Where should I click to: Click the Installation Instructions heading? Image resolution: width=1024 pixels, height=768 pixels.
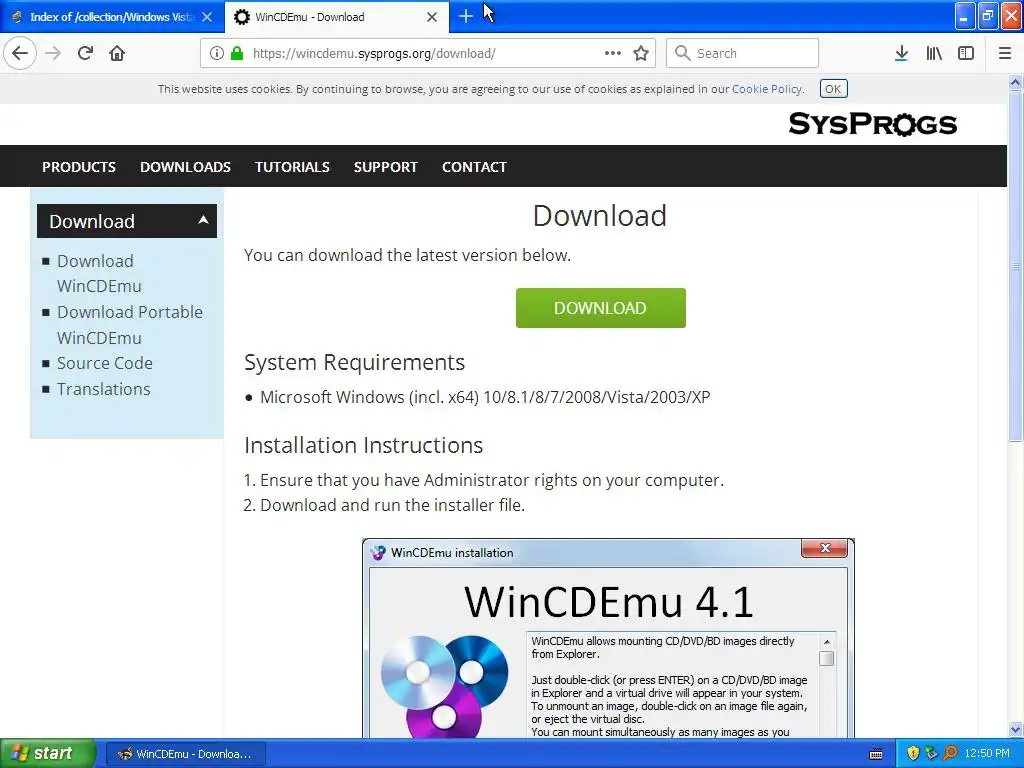pyautogui.click(x=364, y=445)
